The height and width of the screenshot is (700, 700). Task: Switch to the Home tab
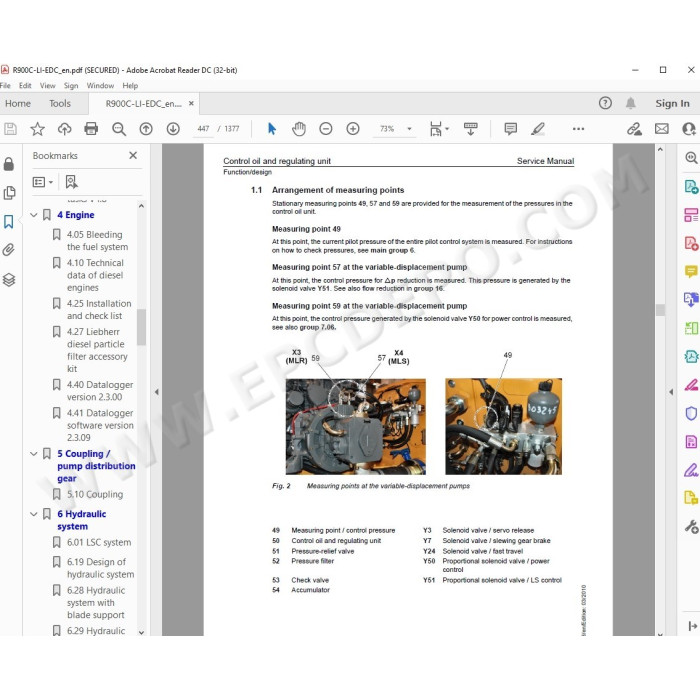click(18, 104)
